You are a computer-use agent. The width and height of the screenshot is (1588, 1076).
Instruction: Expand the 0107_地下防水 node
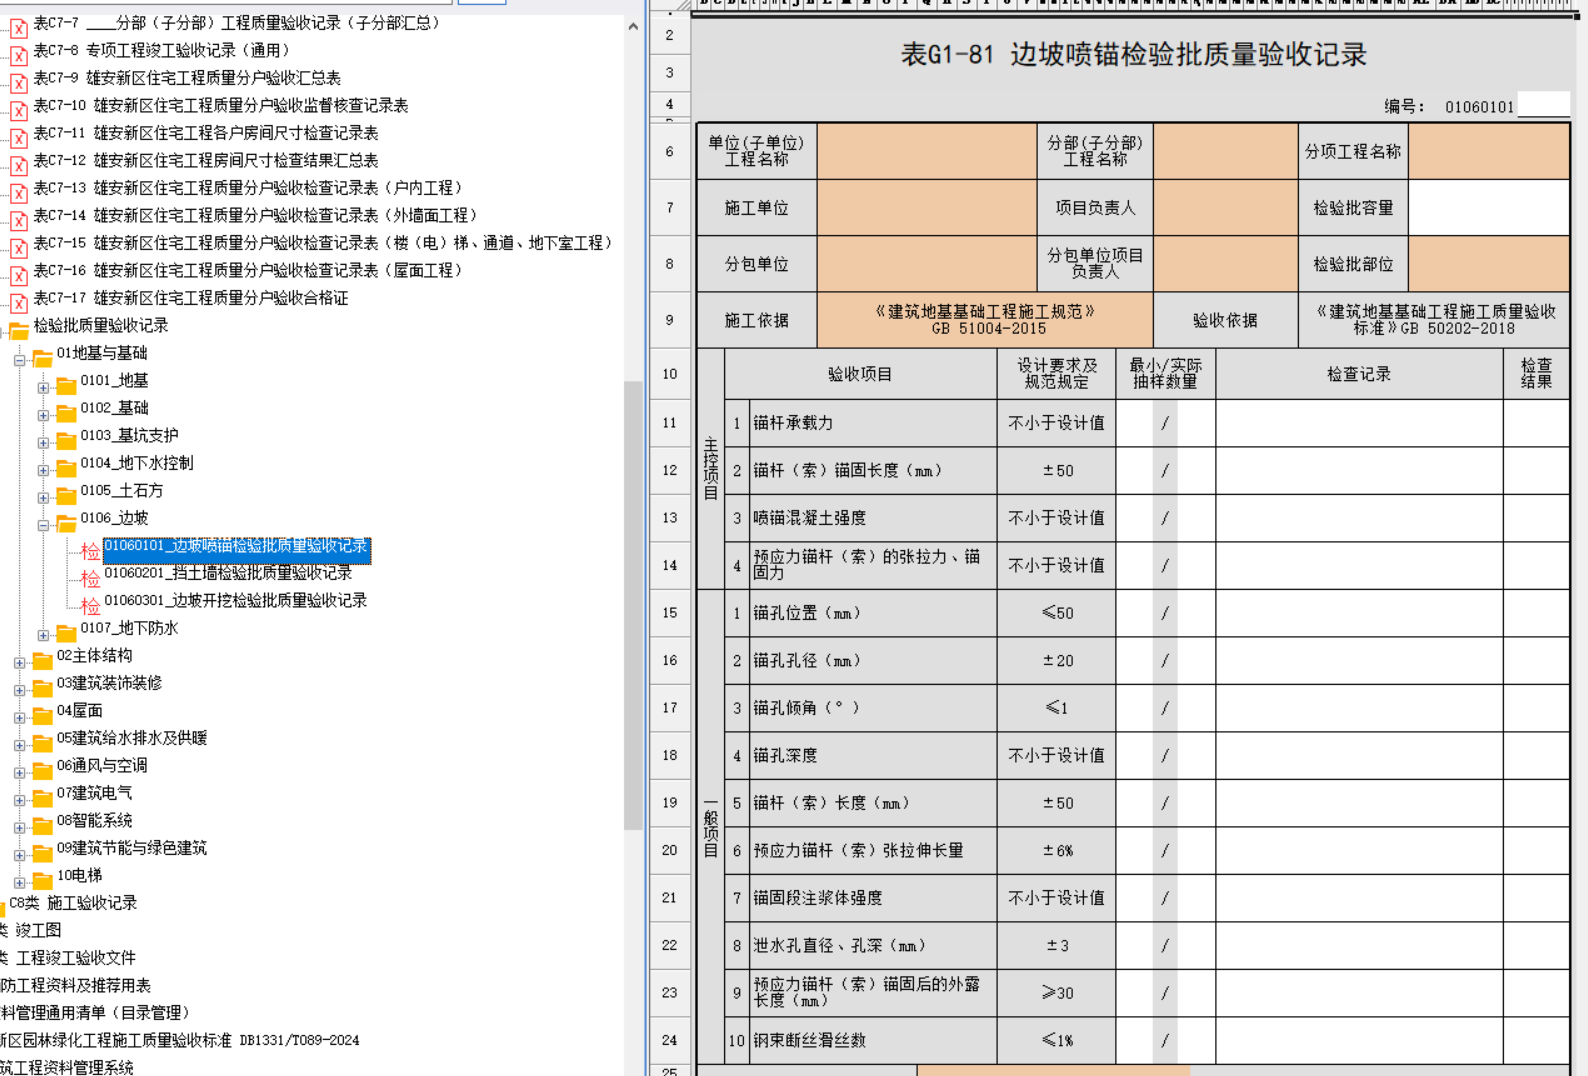coord(43,635)
